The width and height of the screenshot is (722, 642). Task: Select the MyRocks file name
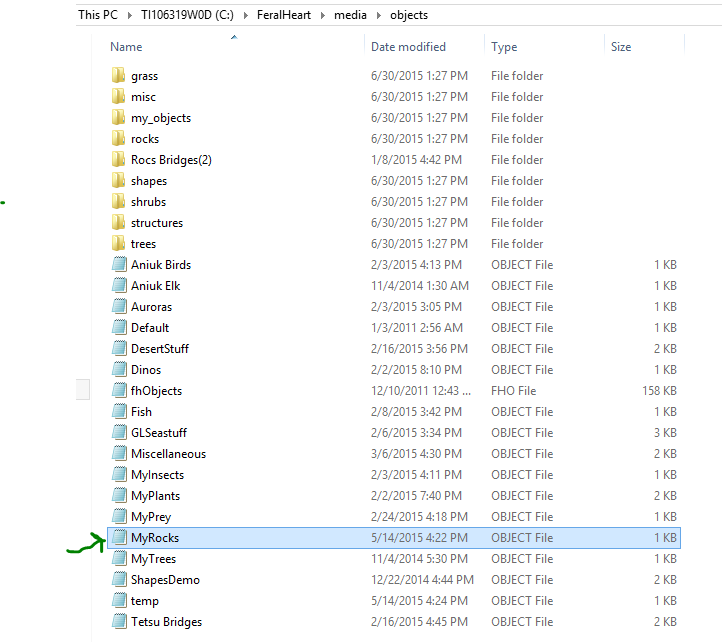(155, 537)
